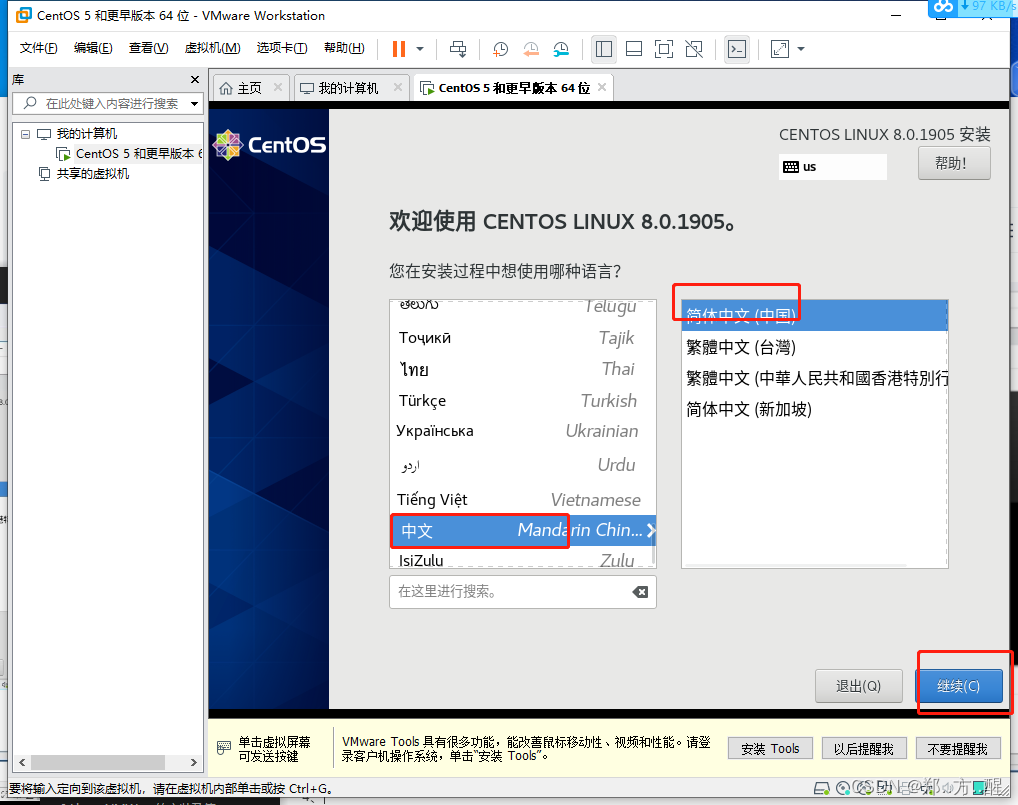The height and width of the screenshot is (805, 1018).
Task: Click the us keyboard layout indicator
Action: click(832, 167)
